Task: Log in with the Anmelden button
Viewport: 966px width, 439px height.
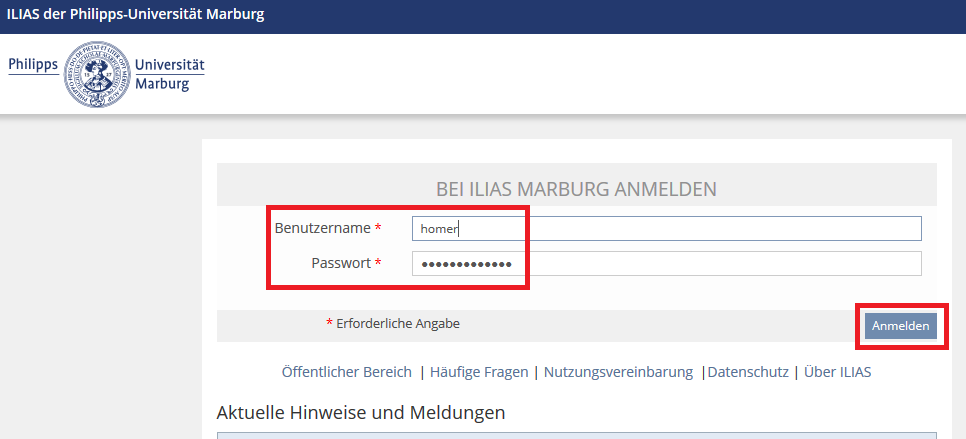Action: [x=900, y=326]
